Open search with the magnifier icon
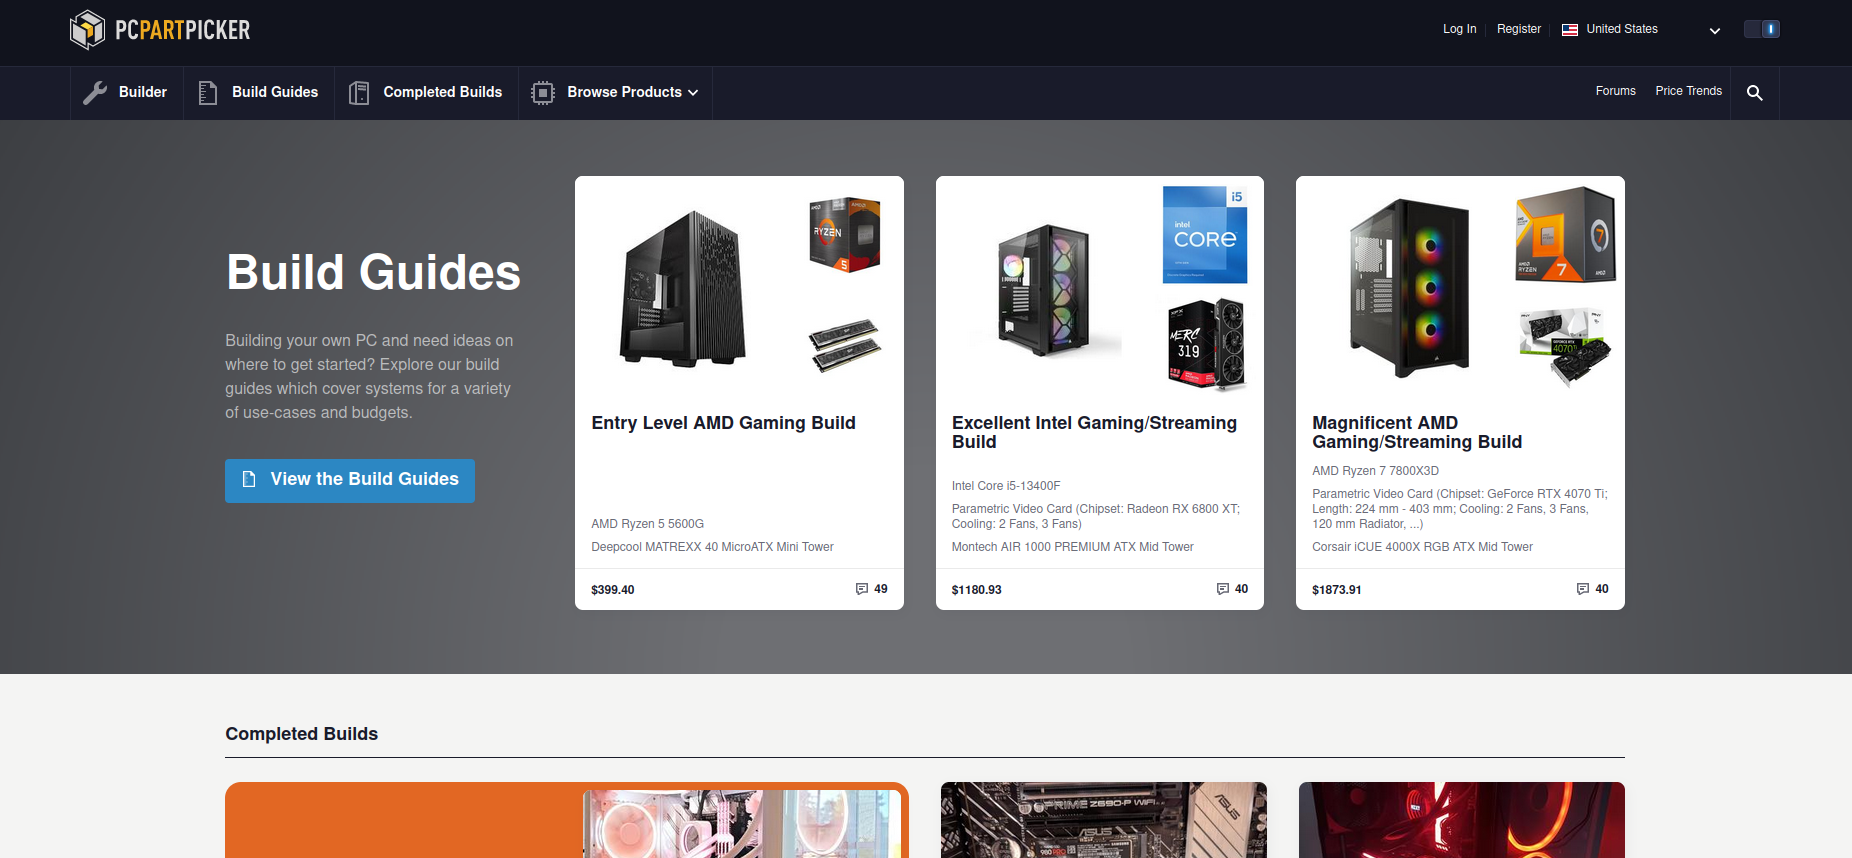 coord(1754,93)
